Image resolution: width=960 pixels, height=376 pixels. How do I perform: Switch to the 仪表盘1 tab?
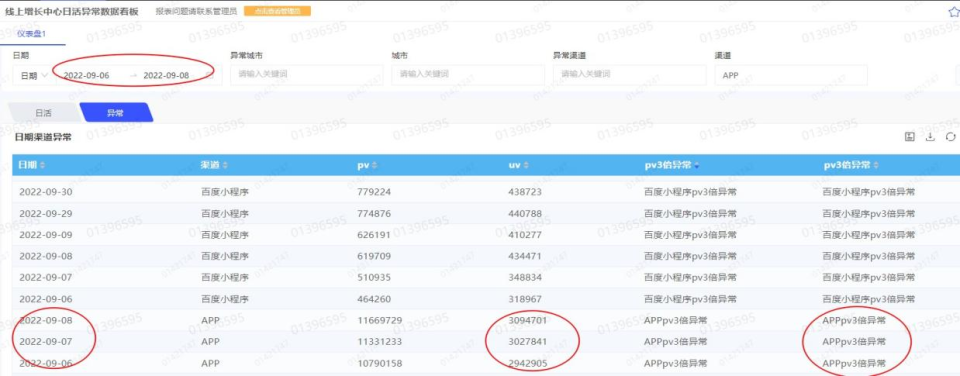[32, 33]
